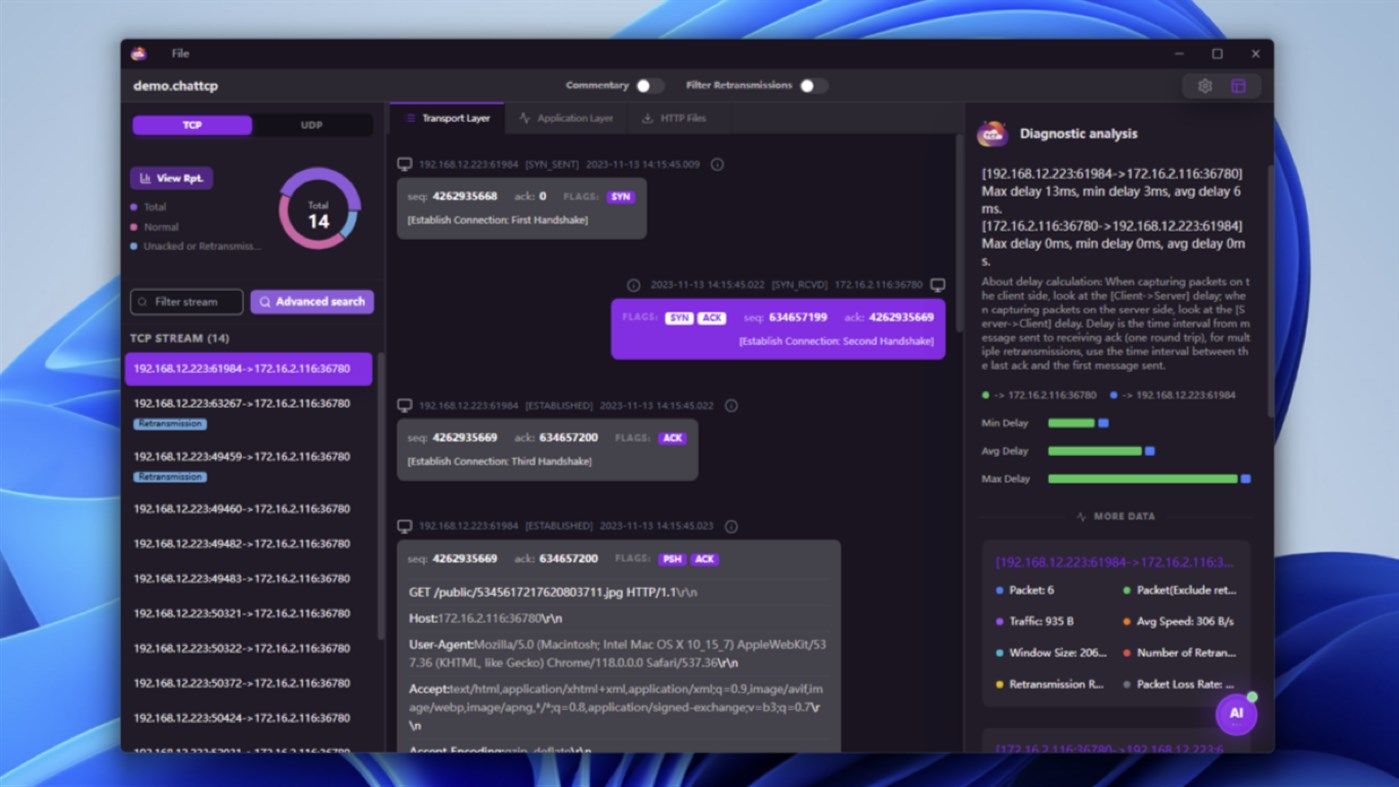The height and width of the screenshot is (787, 1399).
Task: Click the app logo in the title bar
Action: 139,54
